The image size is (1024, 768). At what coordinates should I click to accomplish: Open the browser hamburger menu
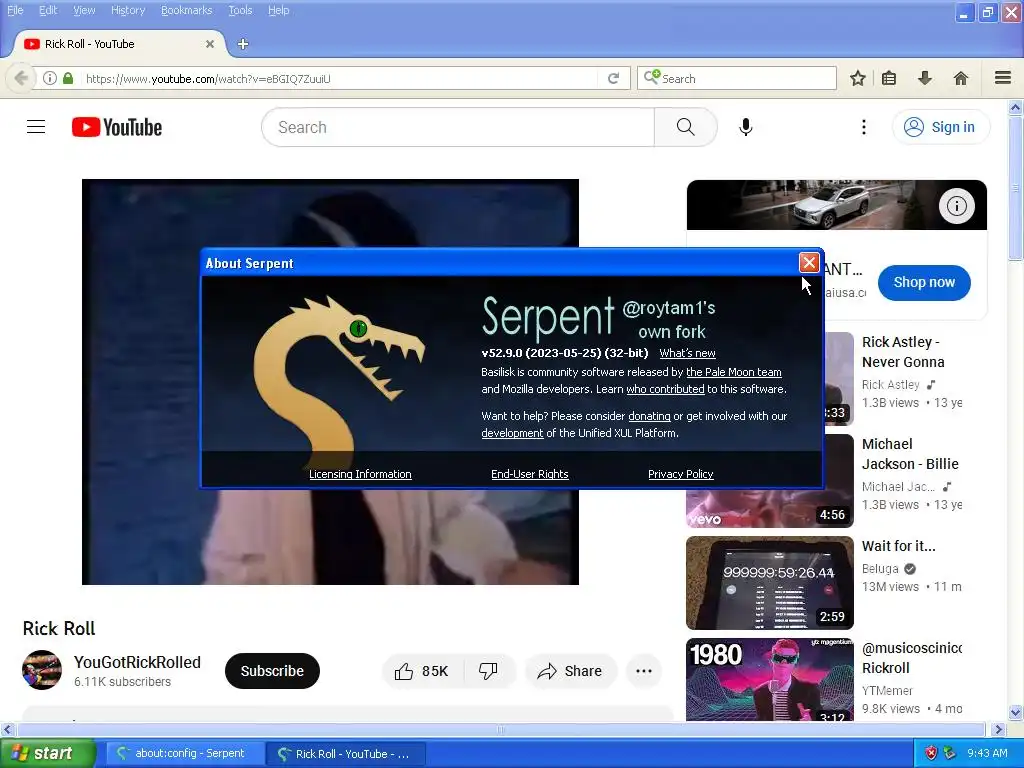click(1003, 78)
